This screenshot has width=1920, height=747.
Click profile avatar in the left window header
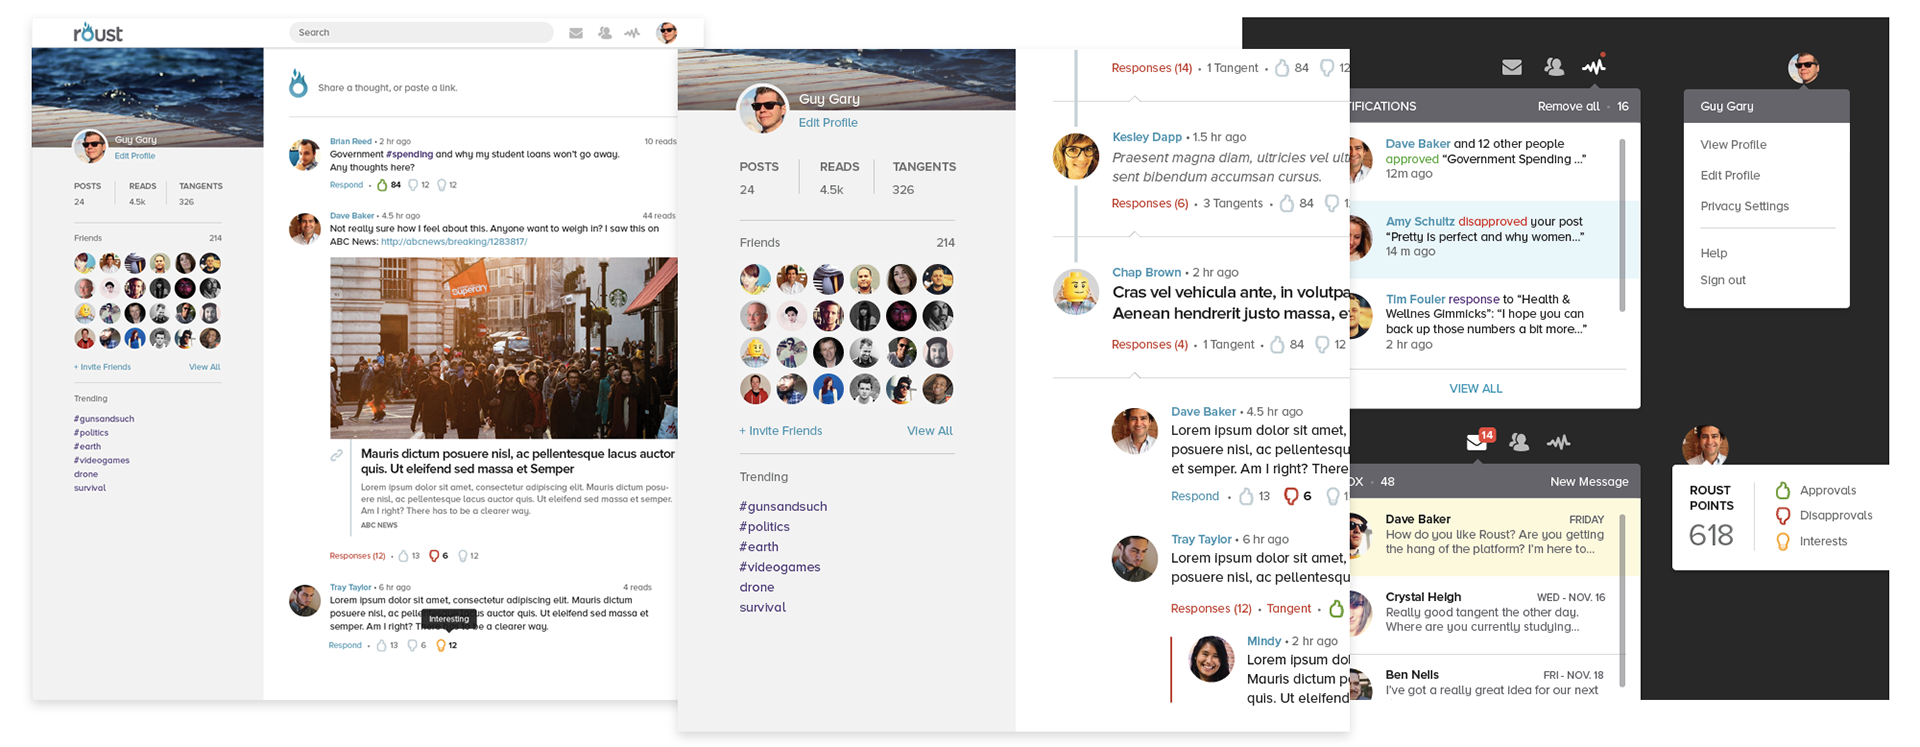click(x=667, y=32)
